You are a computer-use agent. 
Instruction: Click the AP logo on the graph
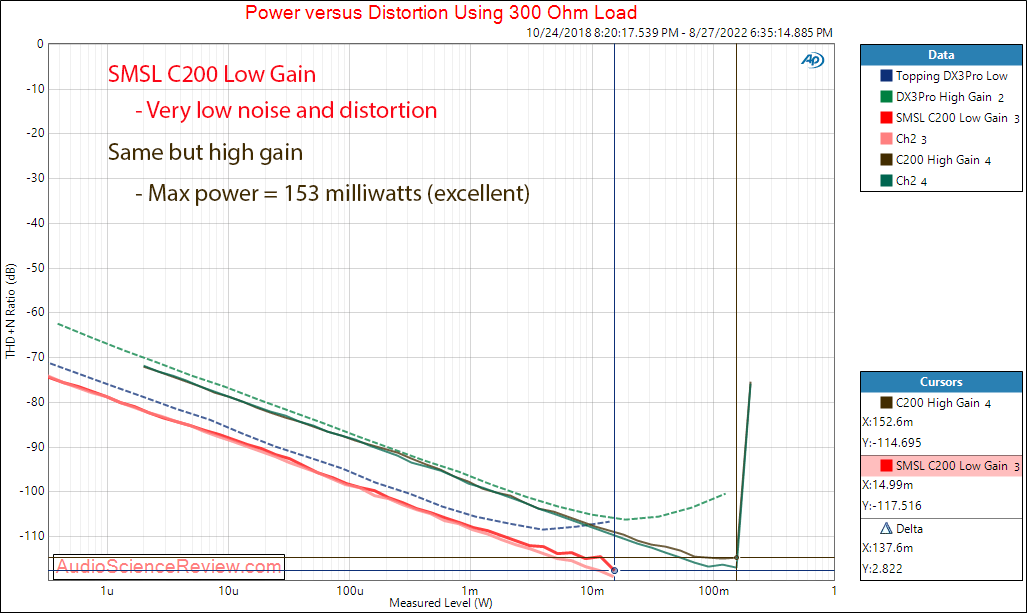(812, 60)
